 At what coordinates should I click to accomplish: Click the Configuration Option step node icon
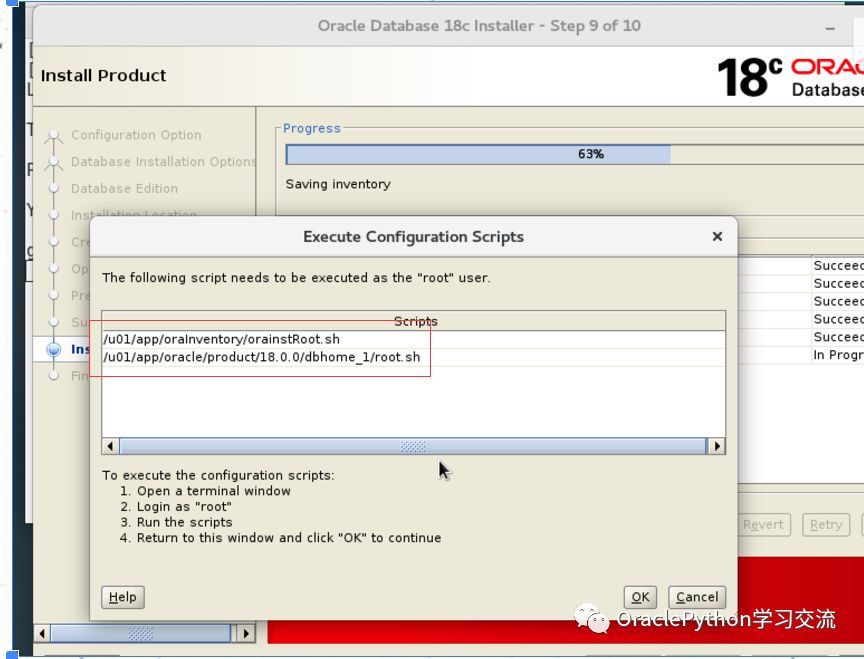[x=54, y=135]
